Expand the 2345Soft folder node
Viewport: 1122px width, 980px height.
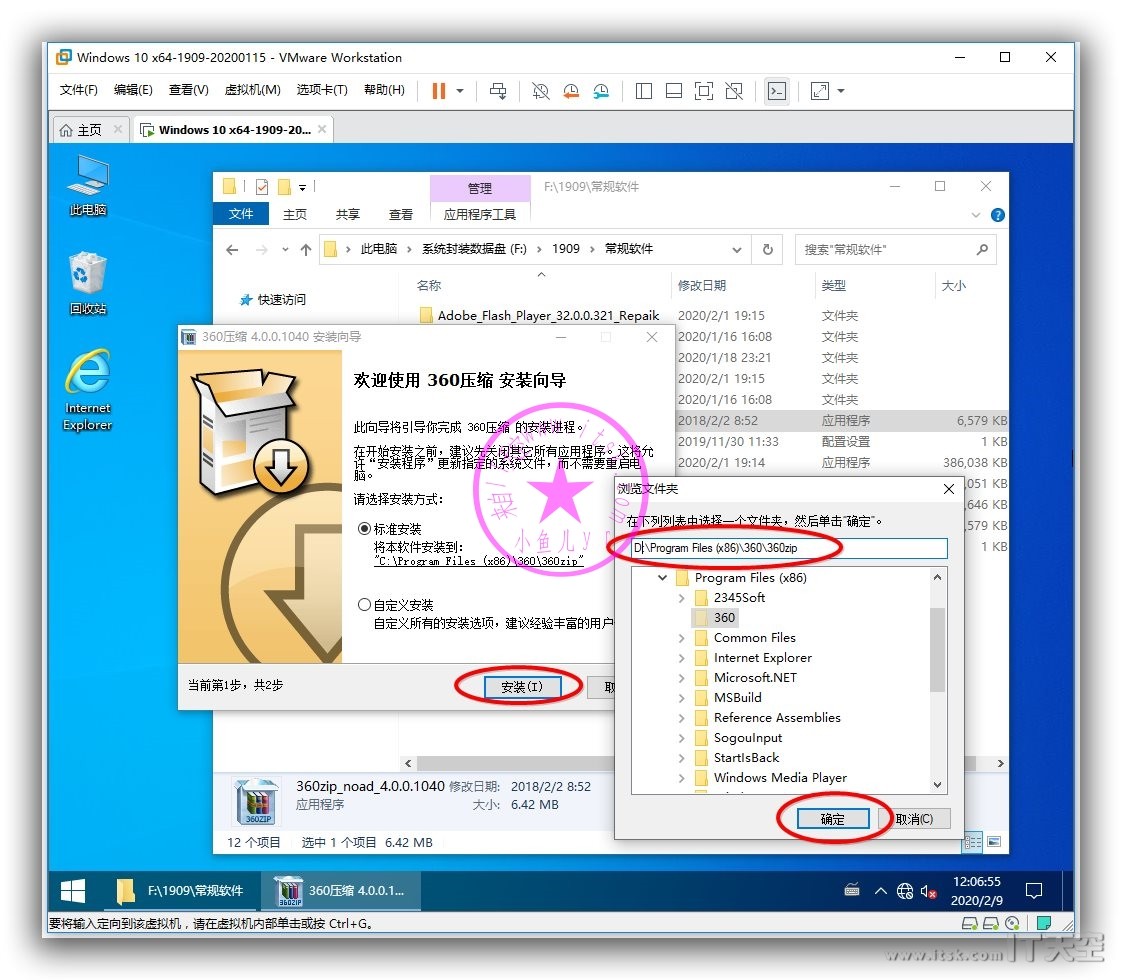[681, 597]
